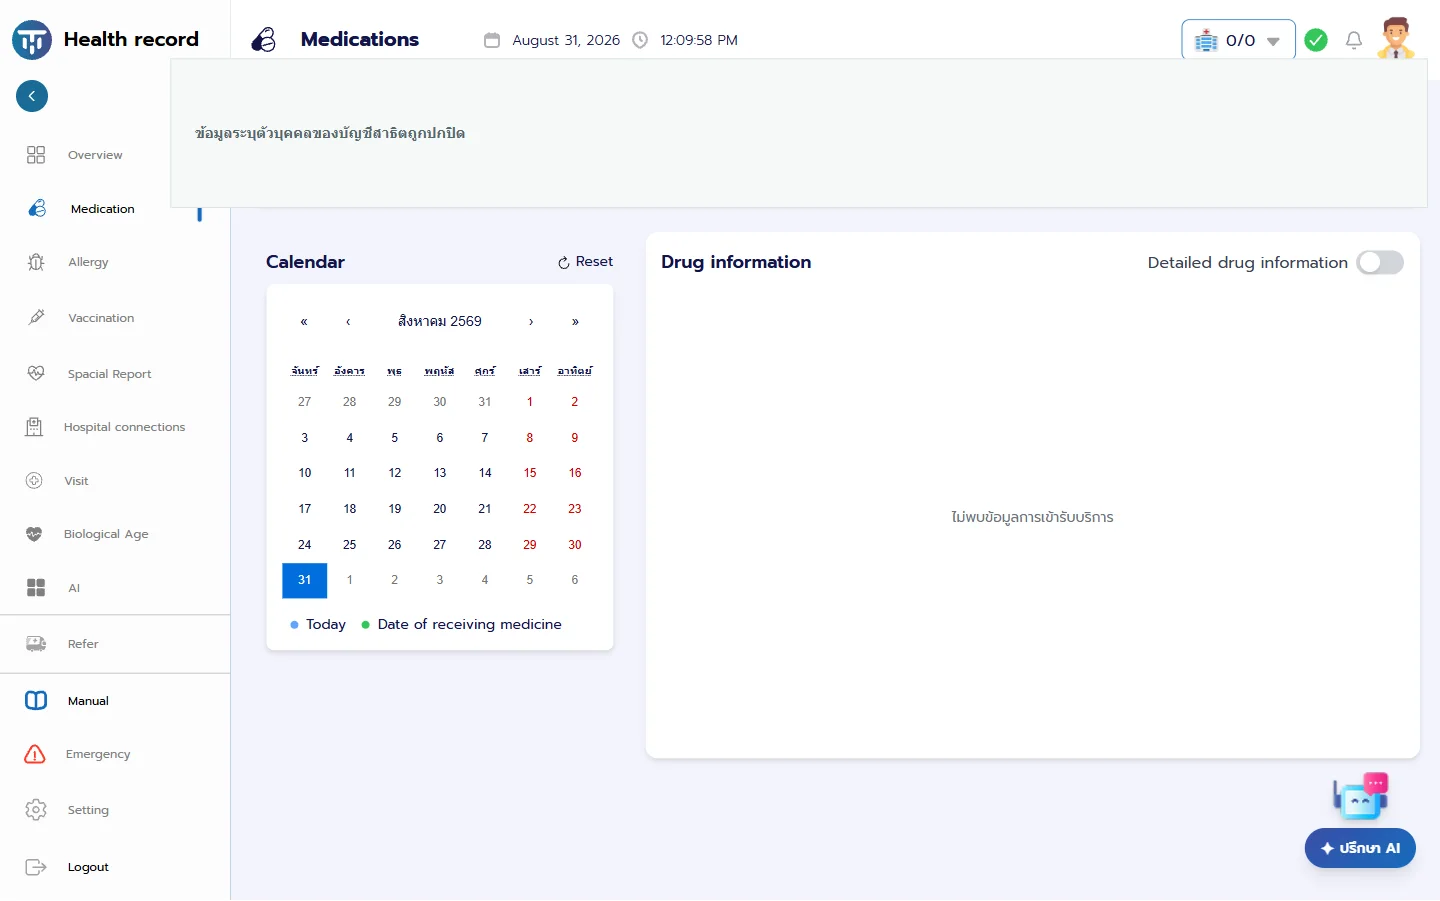Click the Spacial Report heart icon
The image size is (1440, 901).
click(x=36, y=373)
